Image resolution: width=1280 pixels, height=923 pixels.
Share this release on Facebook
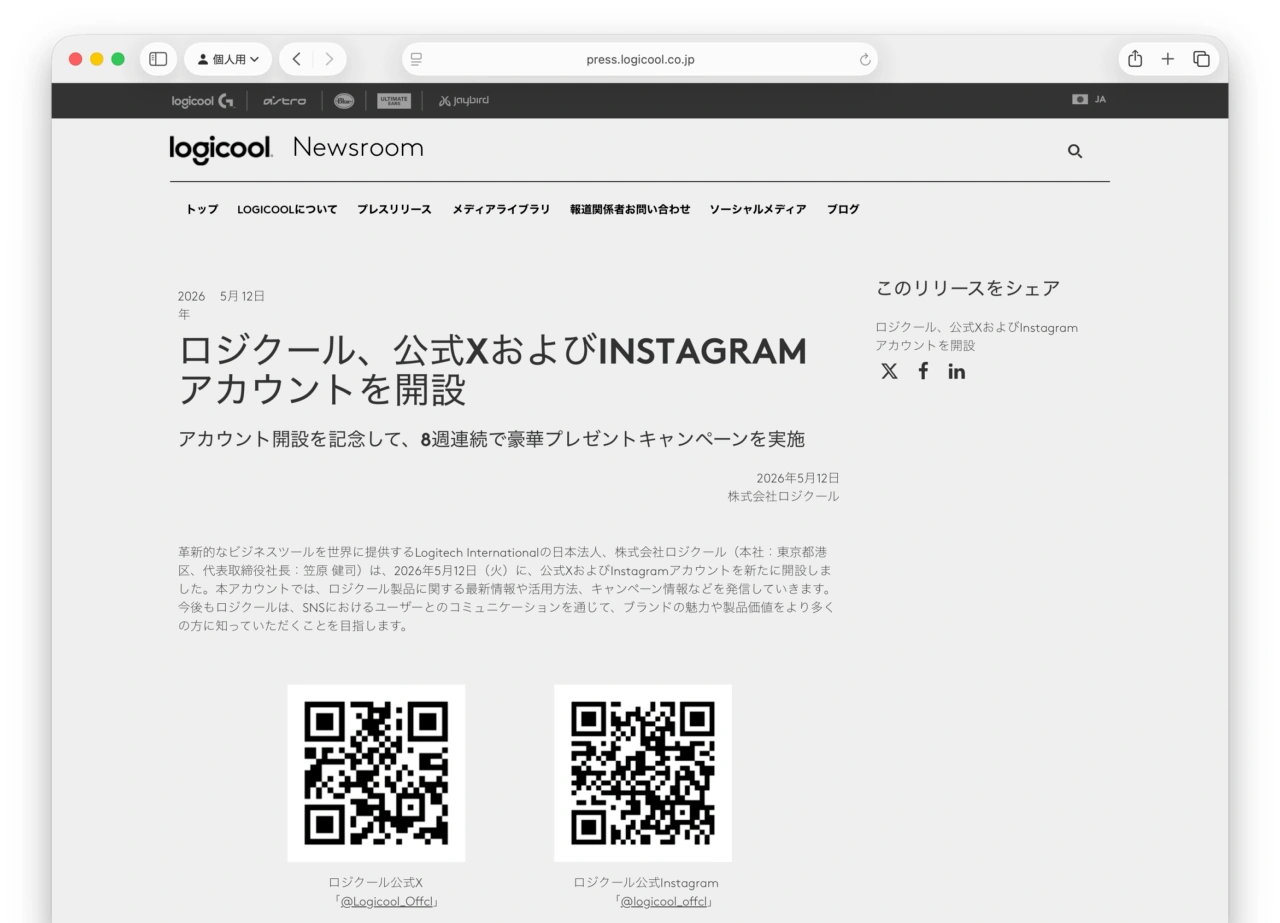tap(923, 372)
